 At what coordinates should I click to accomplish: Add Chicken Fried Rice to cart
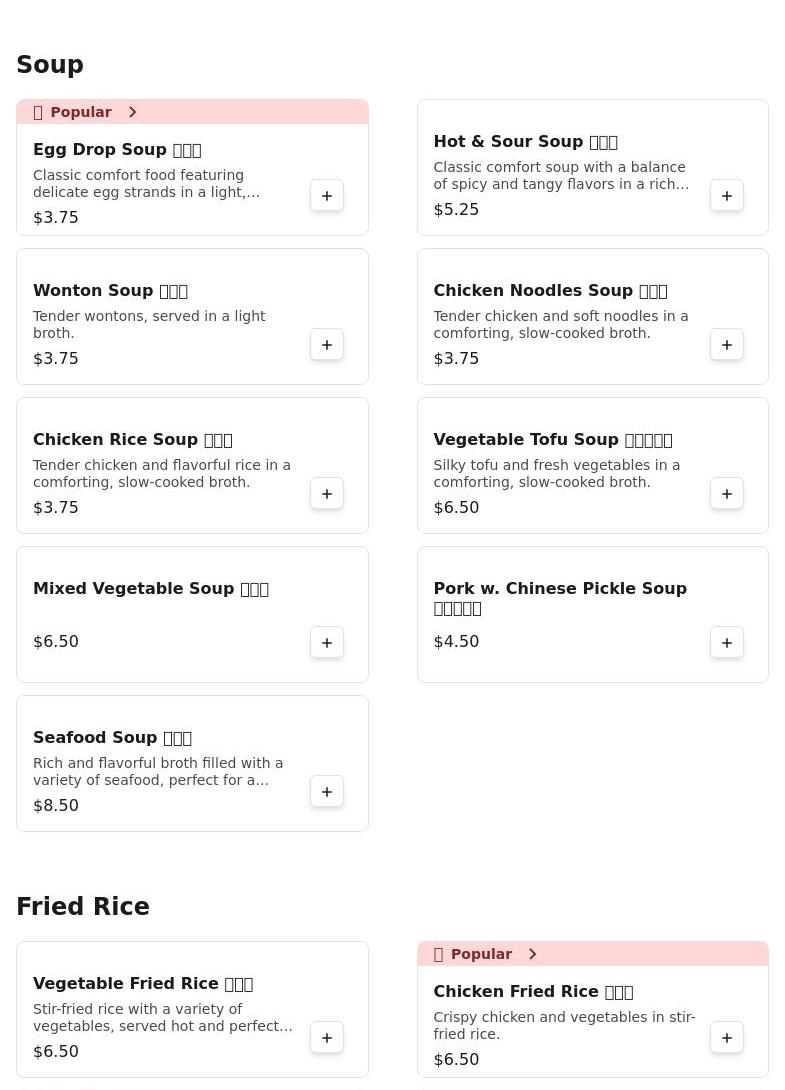727,1038
